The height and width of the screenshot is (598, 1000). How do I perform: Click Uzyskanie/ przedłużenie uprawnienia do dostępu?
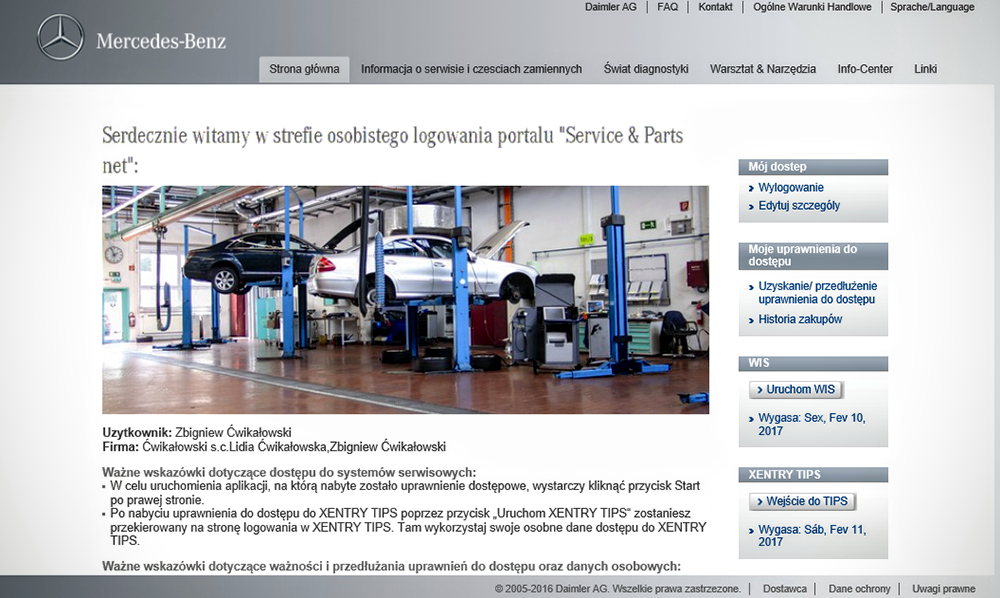[818, 293]
